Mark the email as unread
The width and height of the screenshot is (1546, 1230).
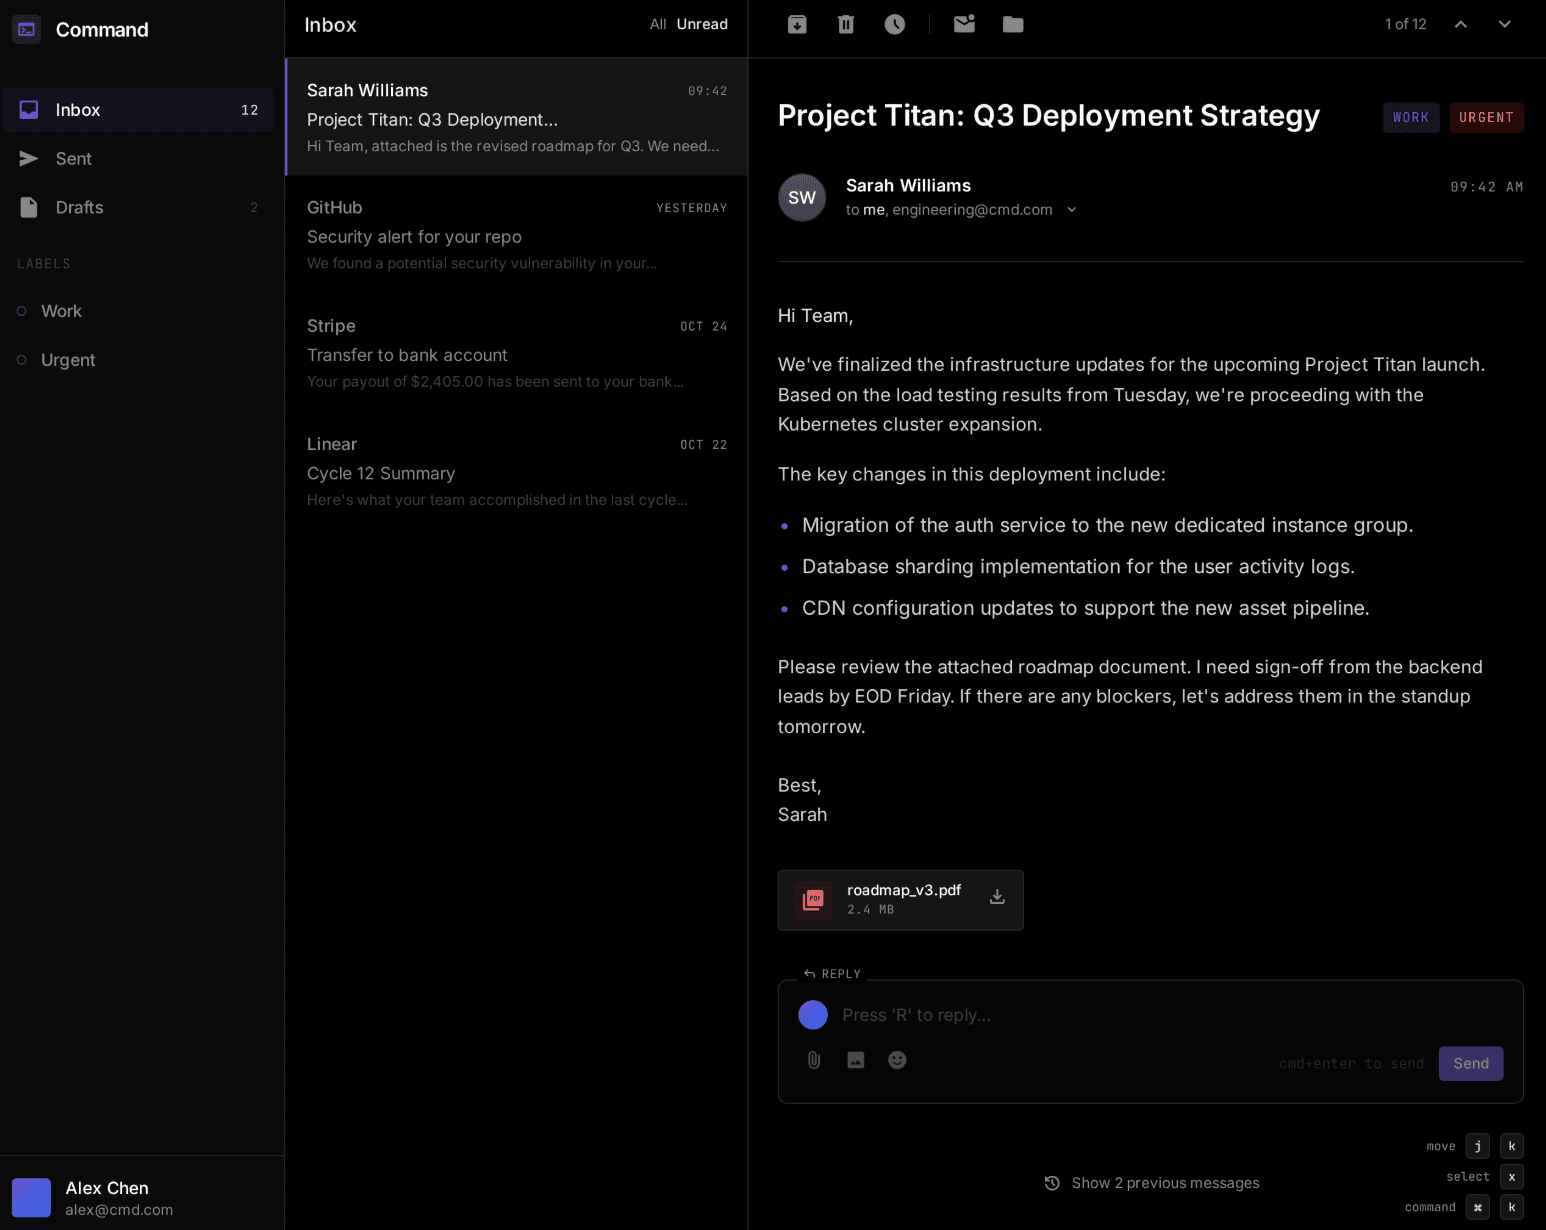click(x=964, y=24)
